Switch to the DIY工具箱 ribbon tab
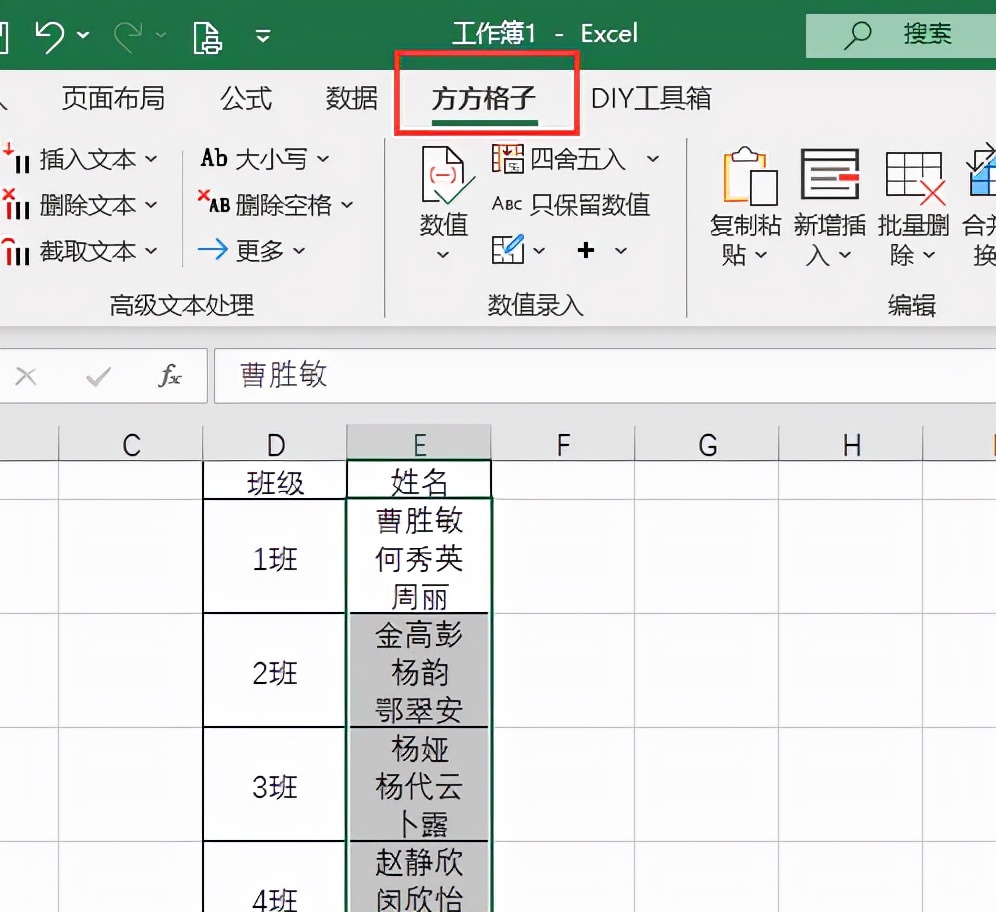Viewport: 996px width, 912px height. [x=651, y=99]
